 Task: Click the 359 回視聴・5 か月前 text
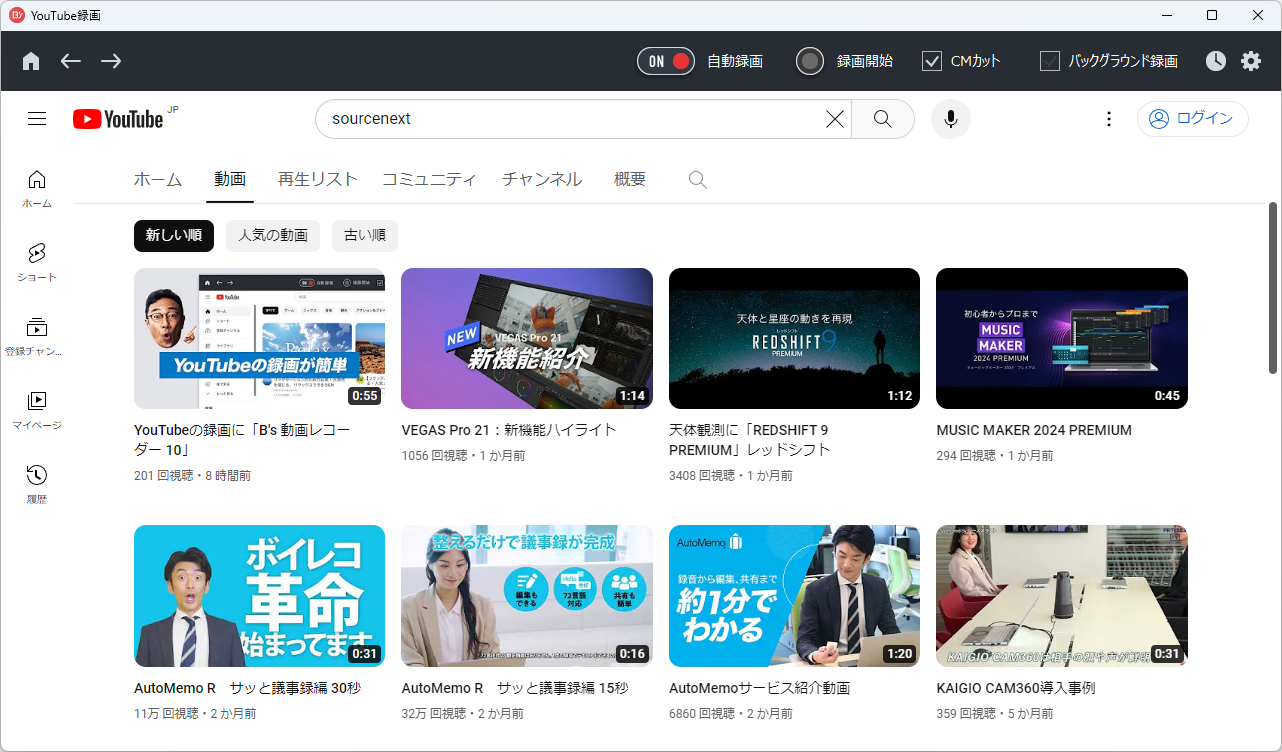click(x=994, y=714)
